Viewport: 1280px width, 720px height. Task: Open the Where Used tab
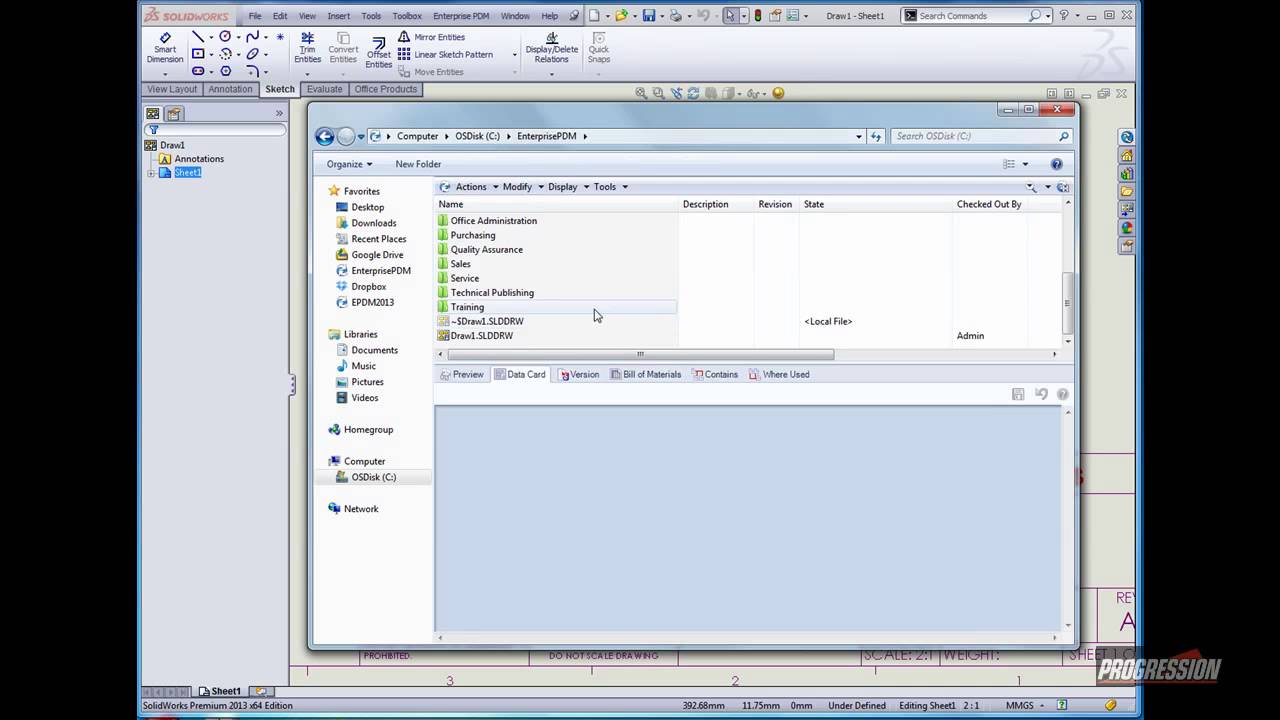[x=779, y=375]
